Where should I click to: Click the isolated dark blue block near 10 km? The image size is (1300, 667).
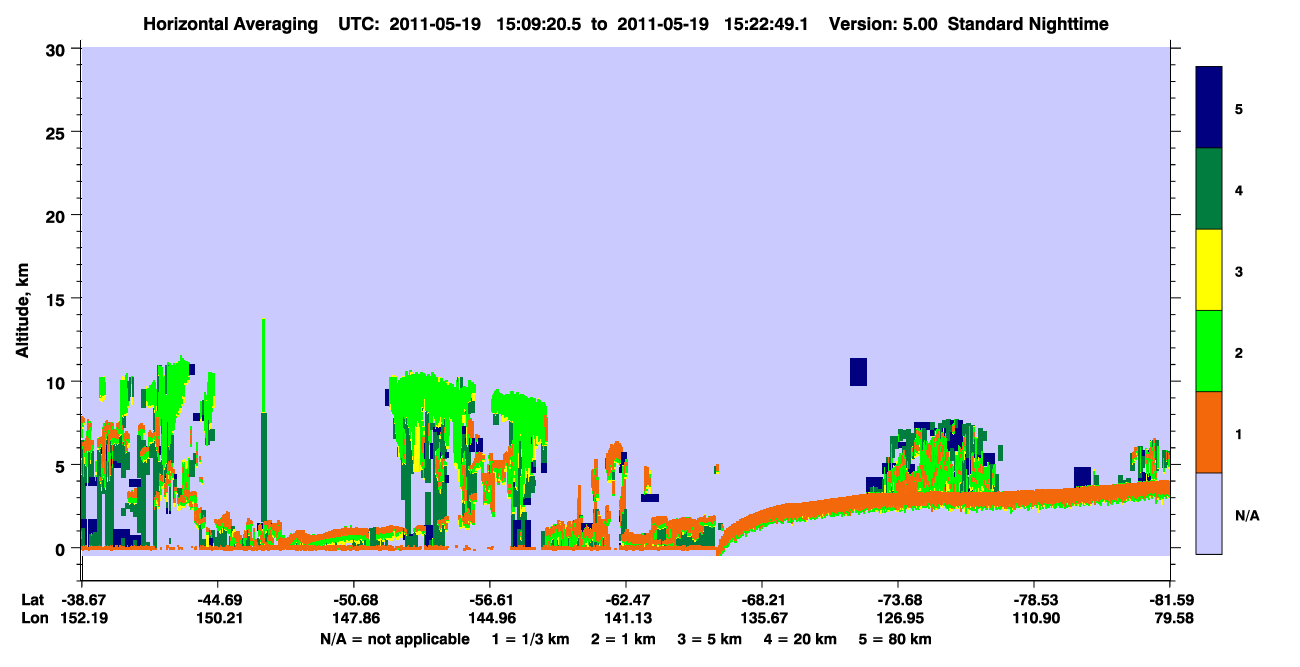coord(858,371)
